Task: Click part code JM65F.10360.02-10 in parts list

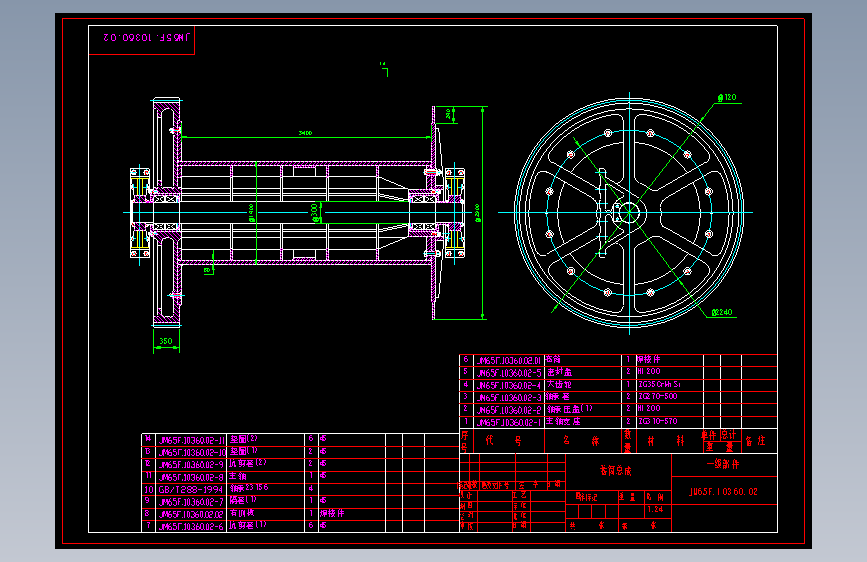Action: point(192,452)
